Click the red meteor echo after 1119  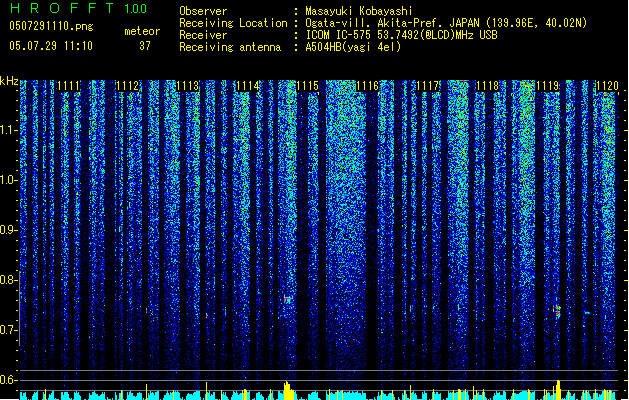click(x=557, y=311)
